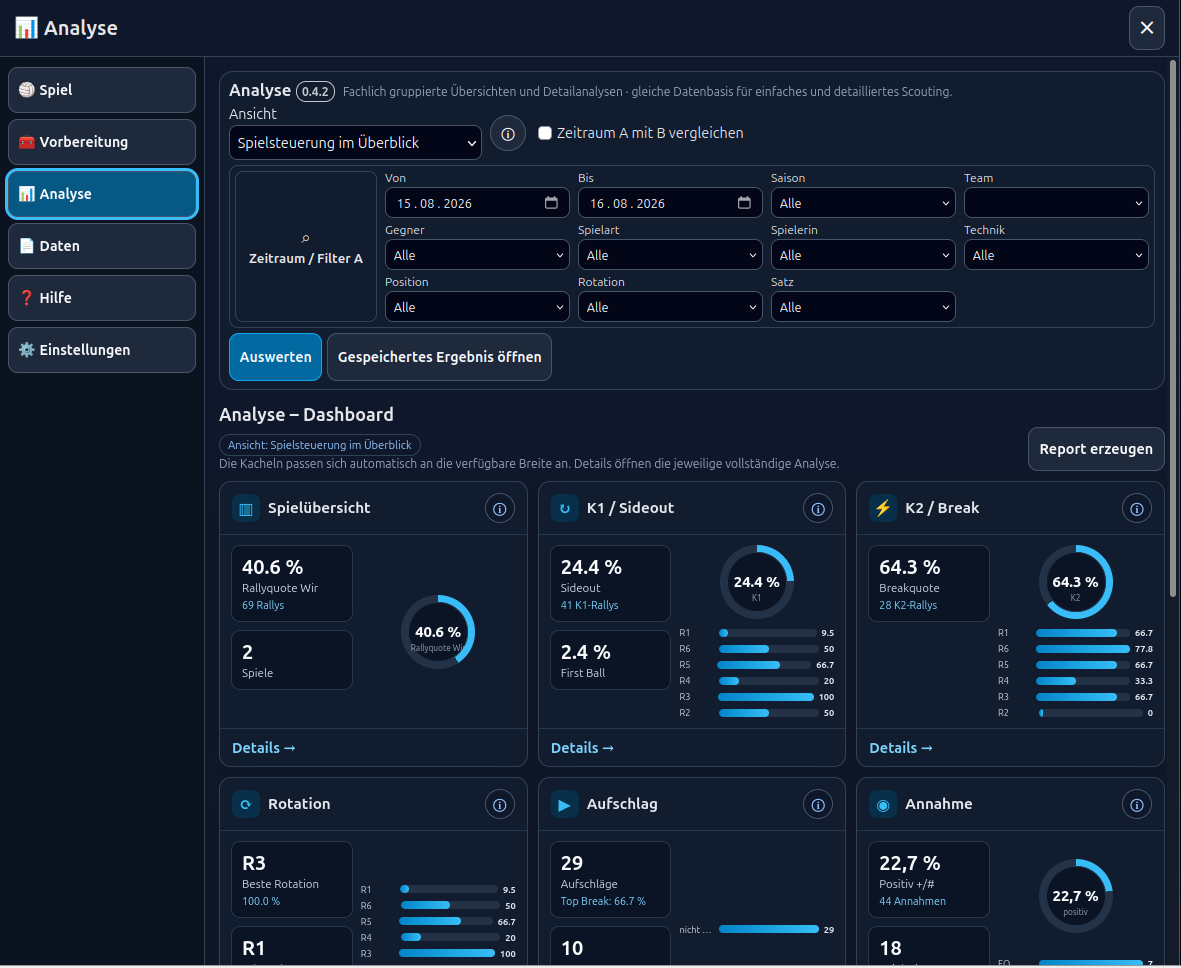Open Details link in K1 / Sideout tile
1181x968 pixels.
[x=581, y=748]
